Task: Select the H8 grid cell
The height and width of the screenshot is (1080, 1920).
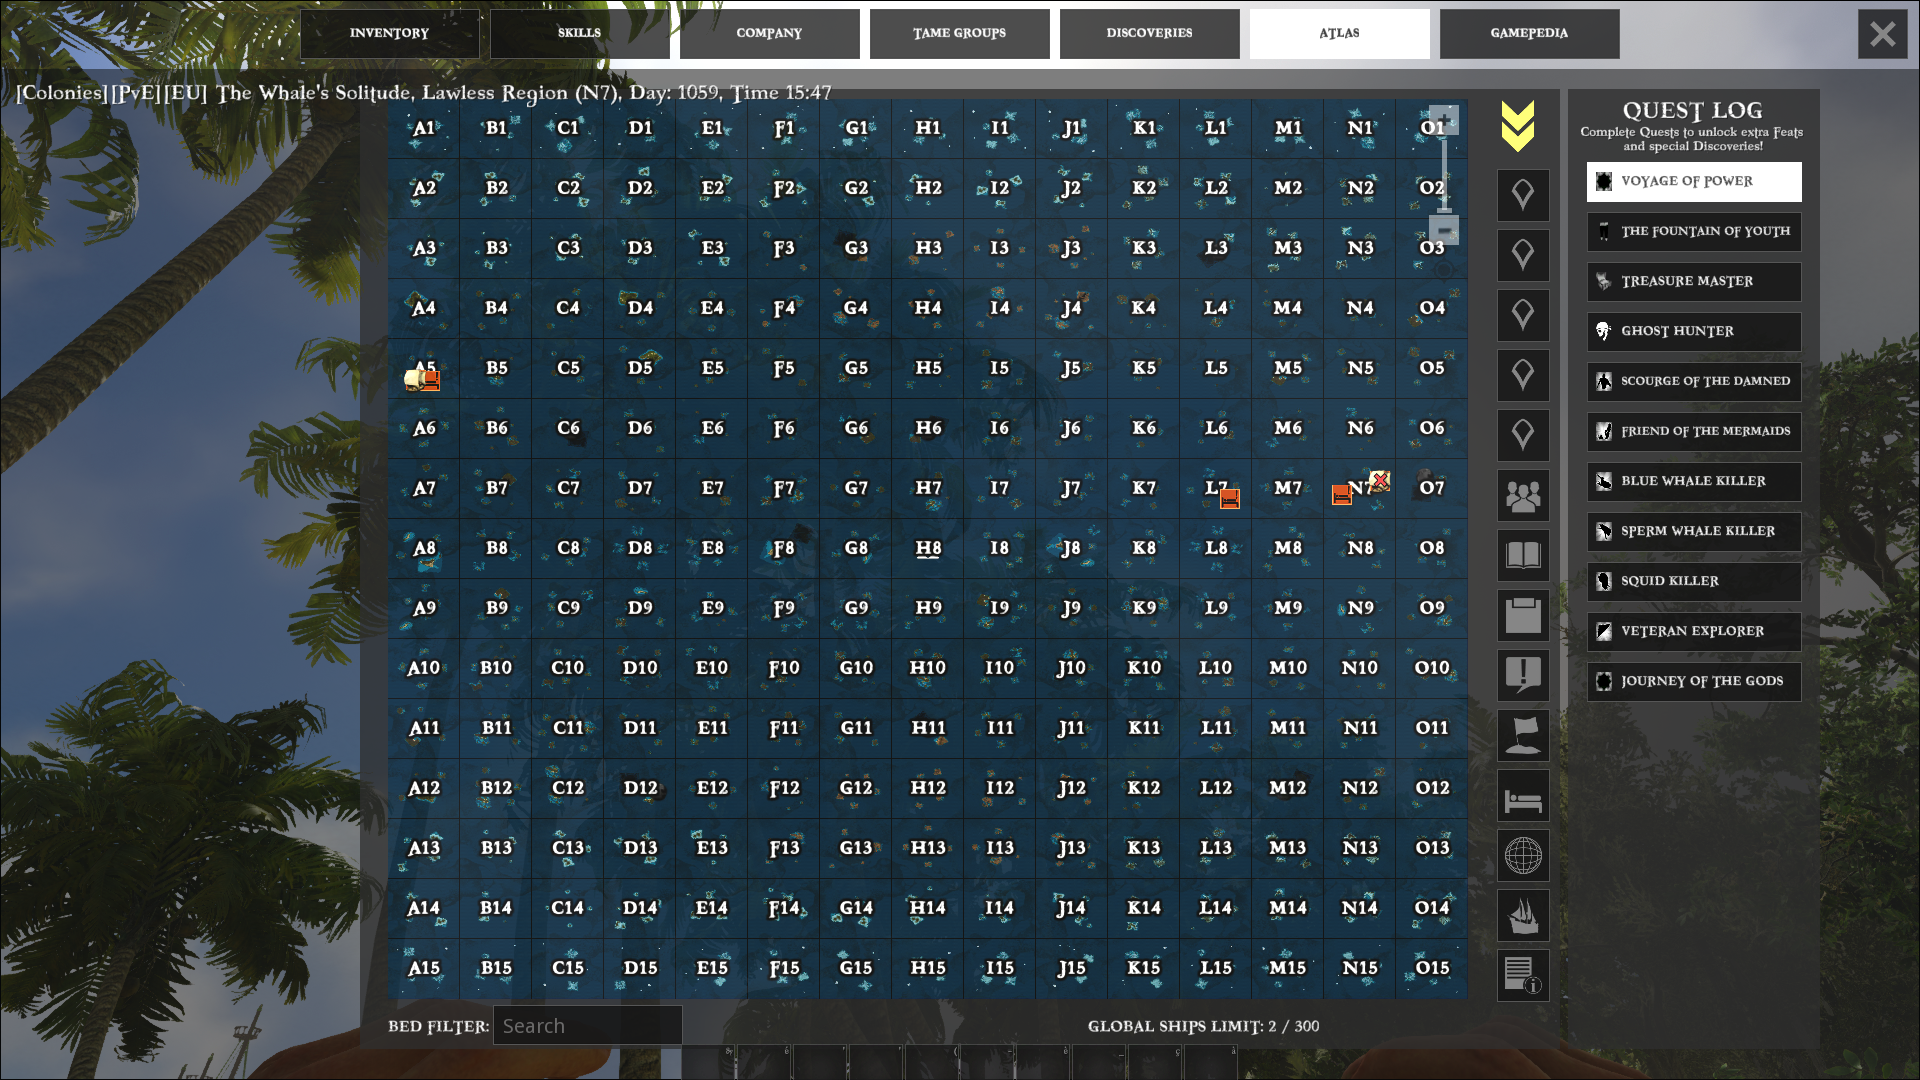Action: click(928, 548)
